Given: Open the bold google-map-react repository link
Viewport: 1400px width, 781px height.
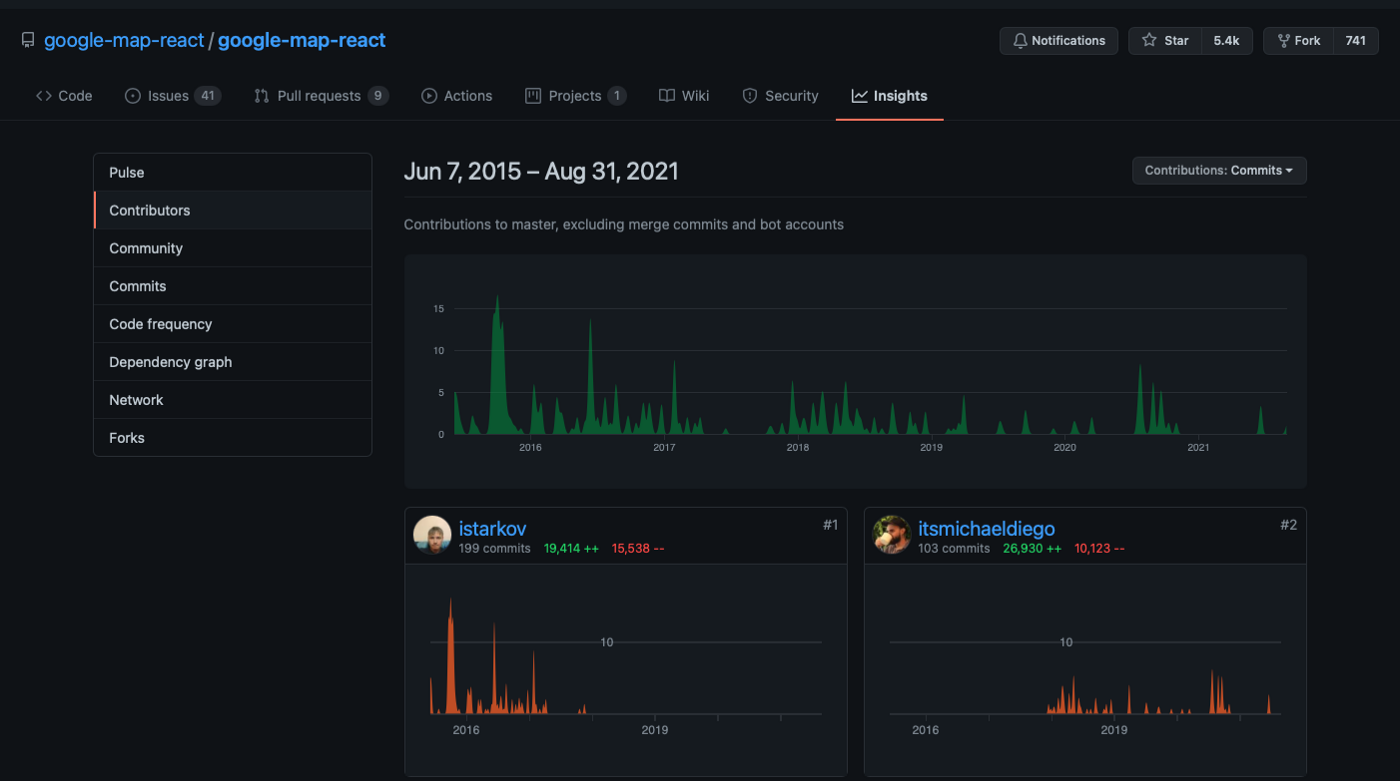Looking at the screenshot, I should click(x=301, y=41).
